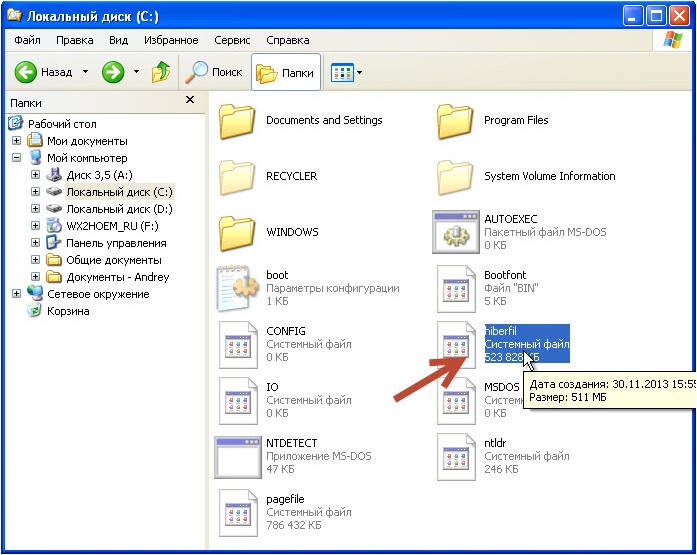Select Мои документы in tree
Screen dimensions: 697x555
pos(87,141)
